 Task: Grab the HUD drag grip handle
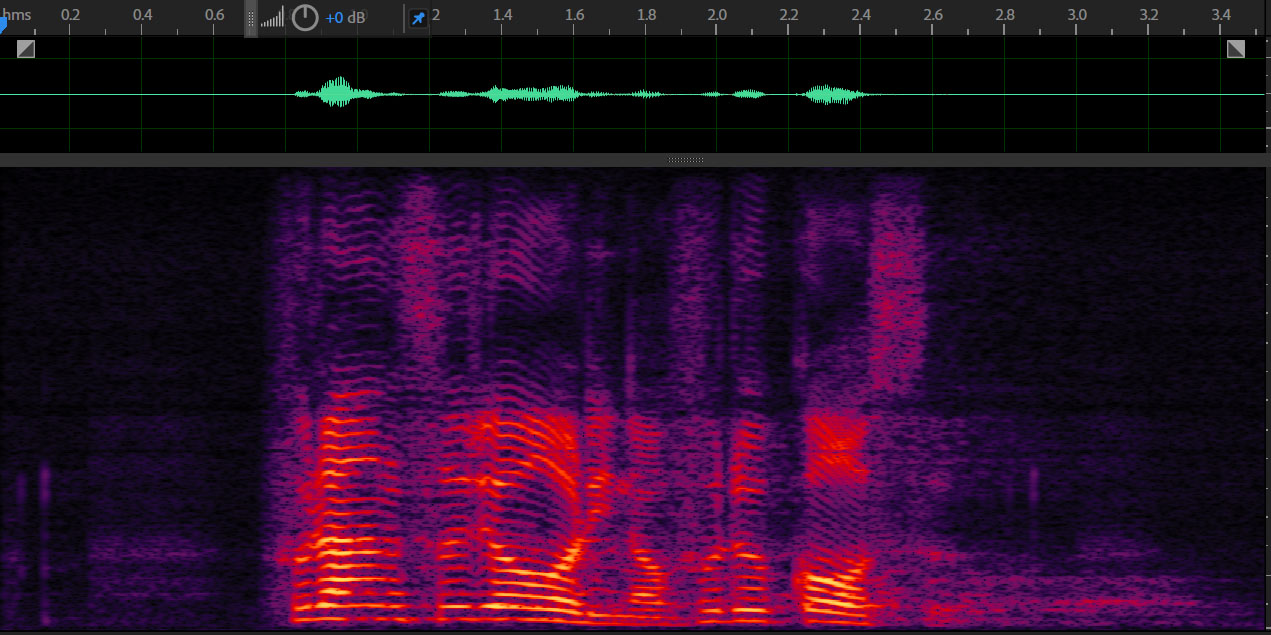[x=251, y=18]
